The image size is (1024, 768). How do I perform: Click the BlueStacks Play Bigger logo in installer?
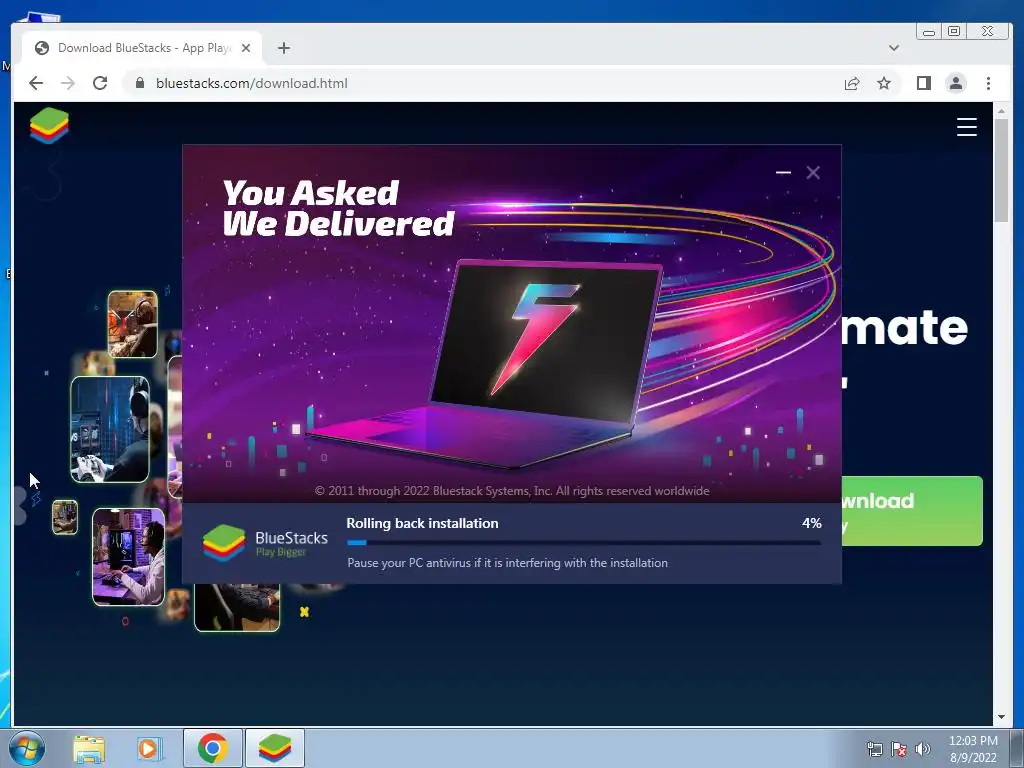coord(265,543)
